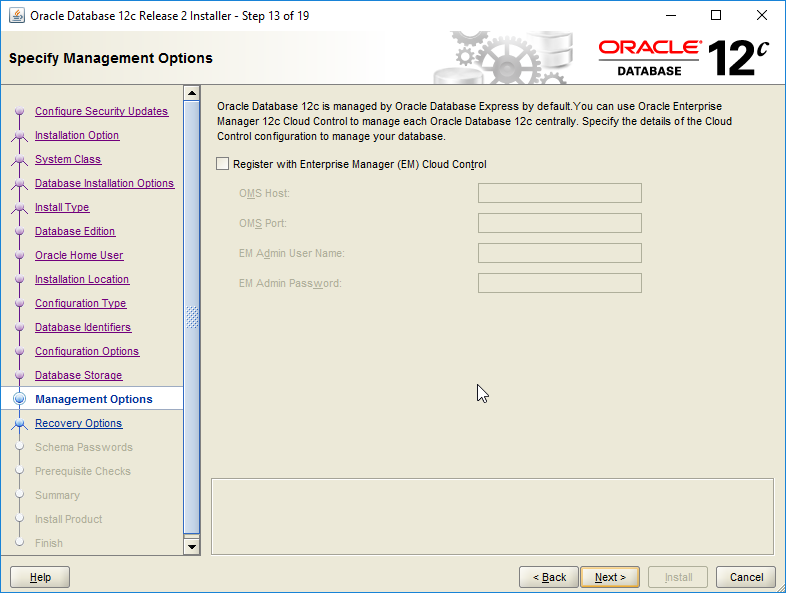
Task: Click the Install Type step marker icon
Action: pyautogui.click(x=20, y=208)
